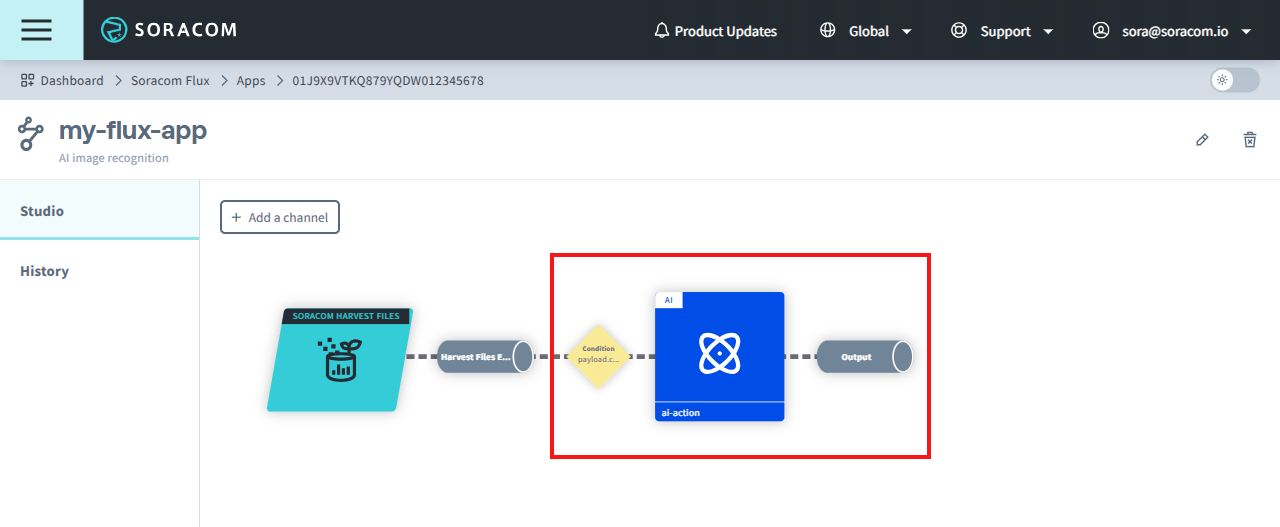
Task: Delete the app with trash icon
Action: pyautogui.click(x=1250, y=140)
